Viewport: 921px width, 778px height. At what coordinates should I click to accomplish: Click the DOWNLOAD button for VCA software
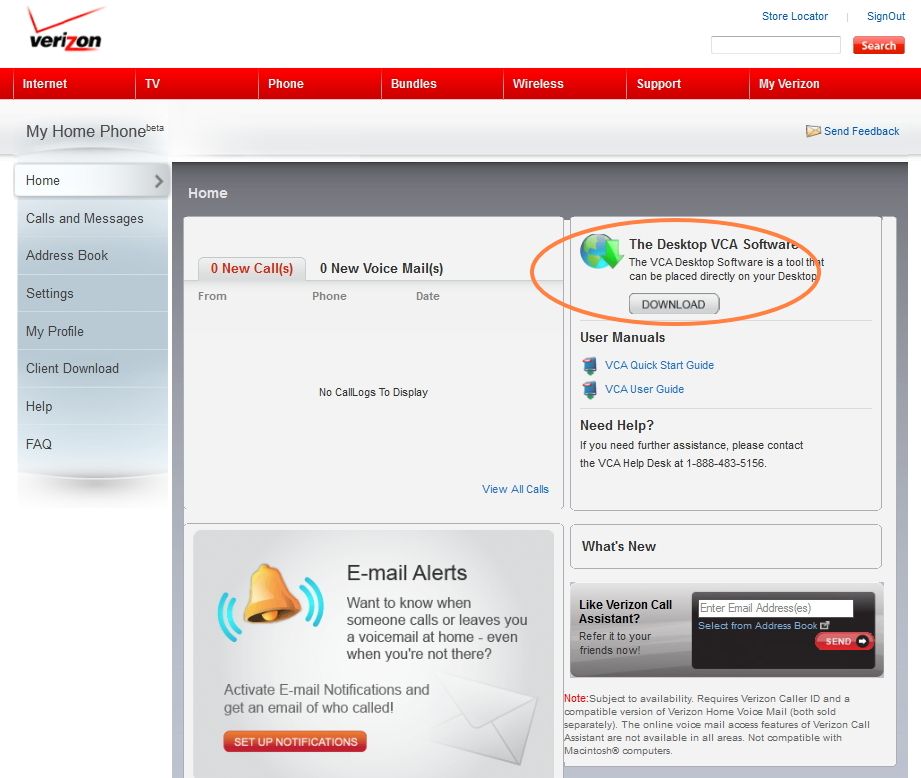pyautogui.click(x=674, y=304)
